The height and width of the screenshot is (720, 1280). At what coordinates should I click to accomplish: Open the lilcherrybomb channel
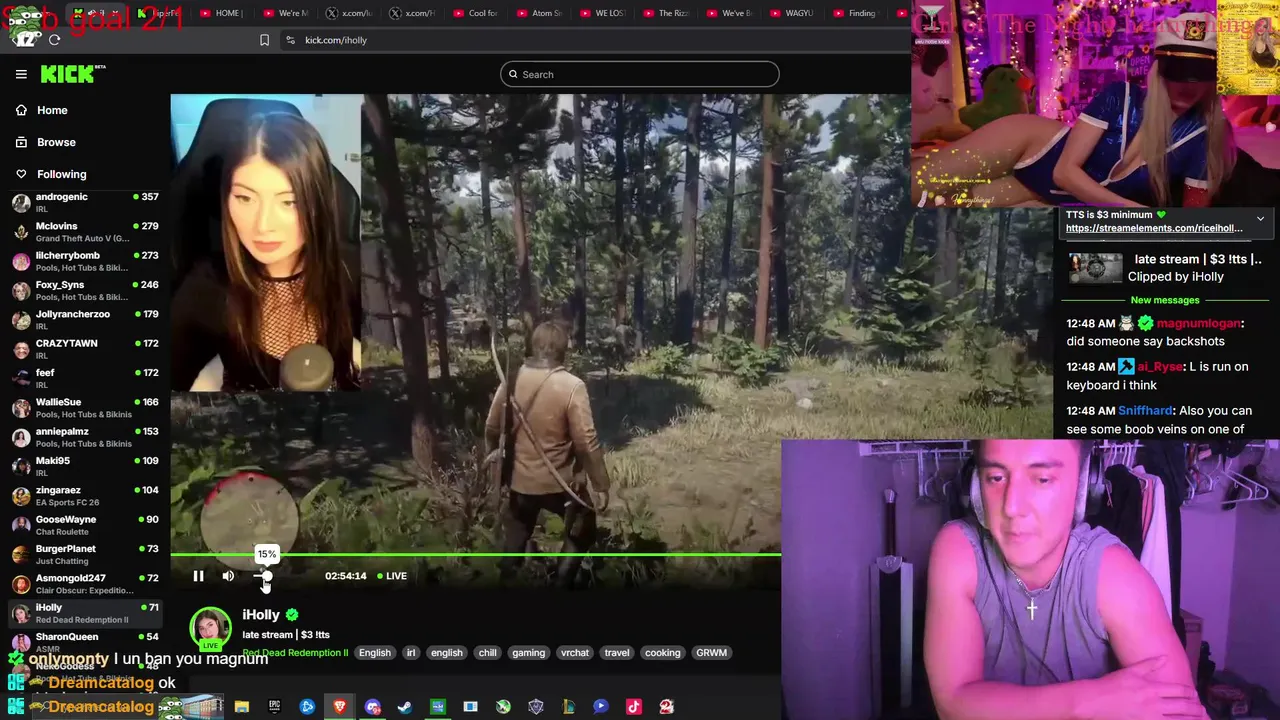pyautogui.click(x=85, y=260)
